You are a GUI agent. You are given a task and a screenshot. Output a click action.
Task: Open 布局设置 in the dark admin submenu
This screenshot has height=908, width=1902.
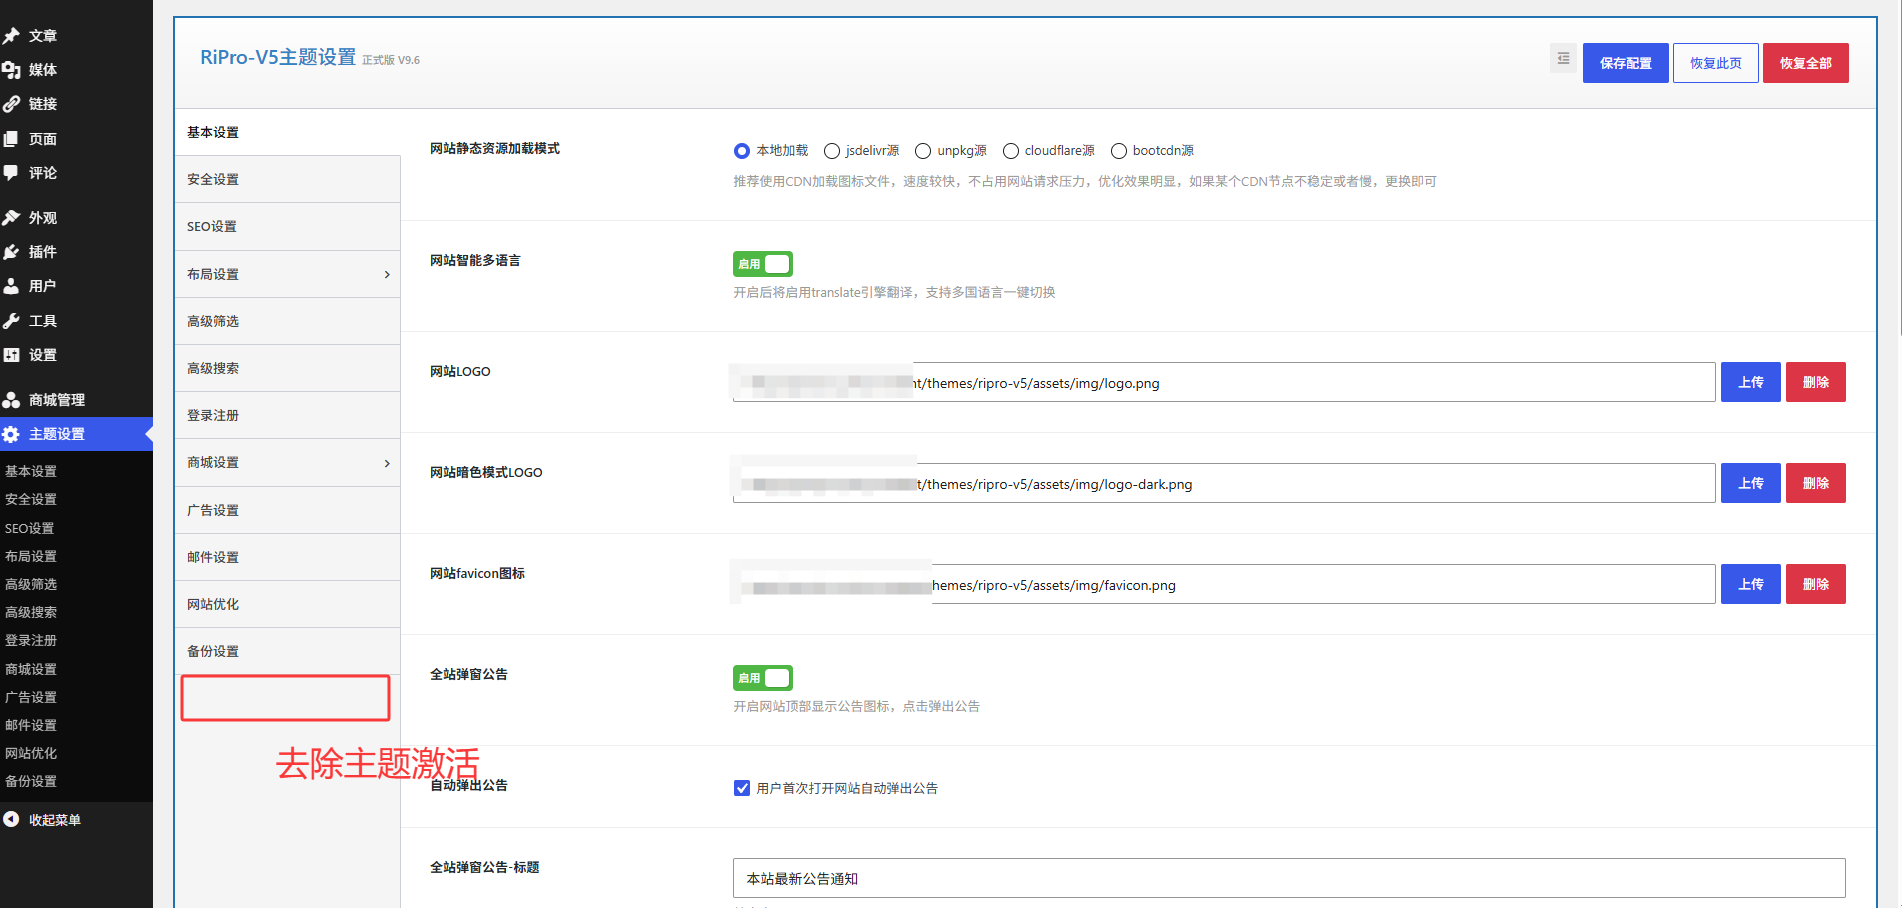[x=31, y=556]
